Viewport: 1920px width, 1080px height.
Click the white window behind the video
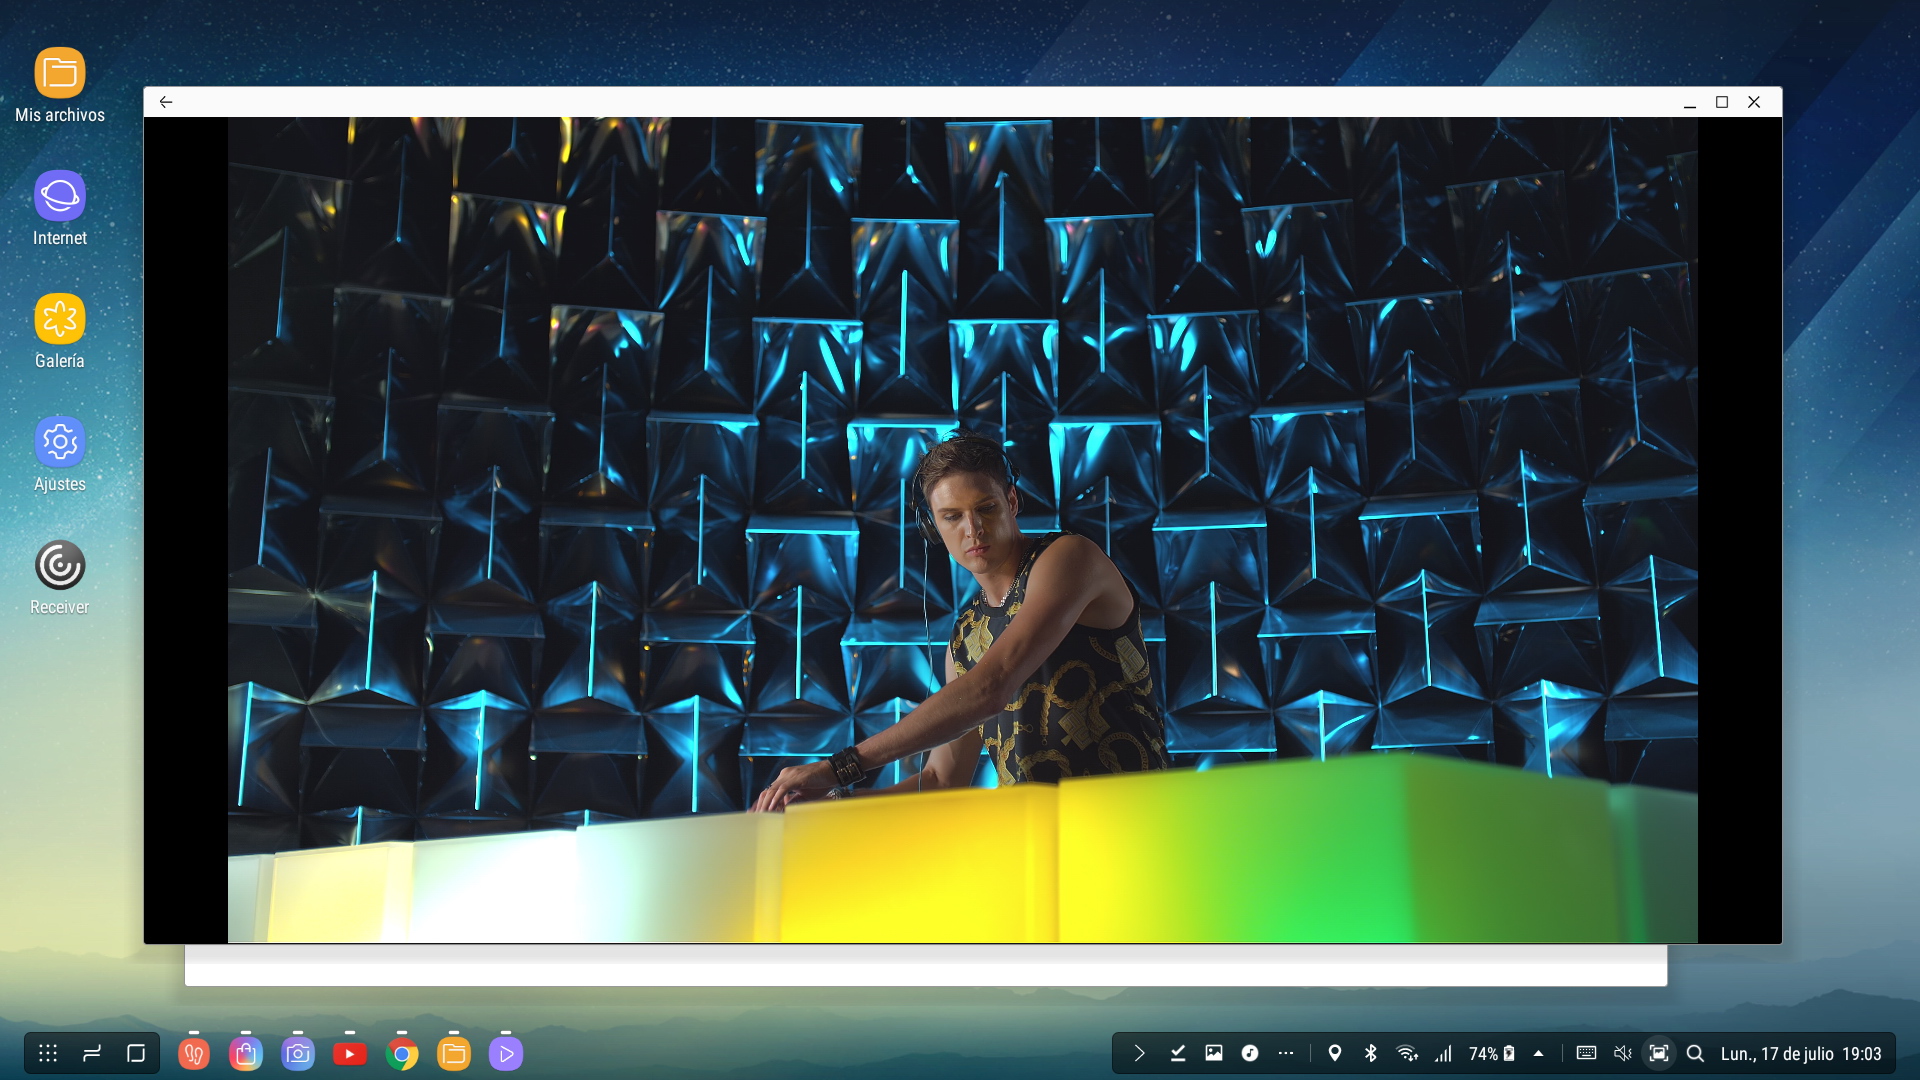(925, 966)
